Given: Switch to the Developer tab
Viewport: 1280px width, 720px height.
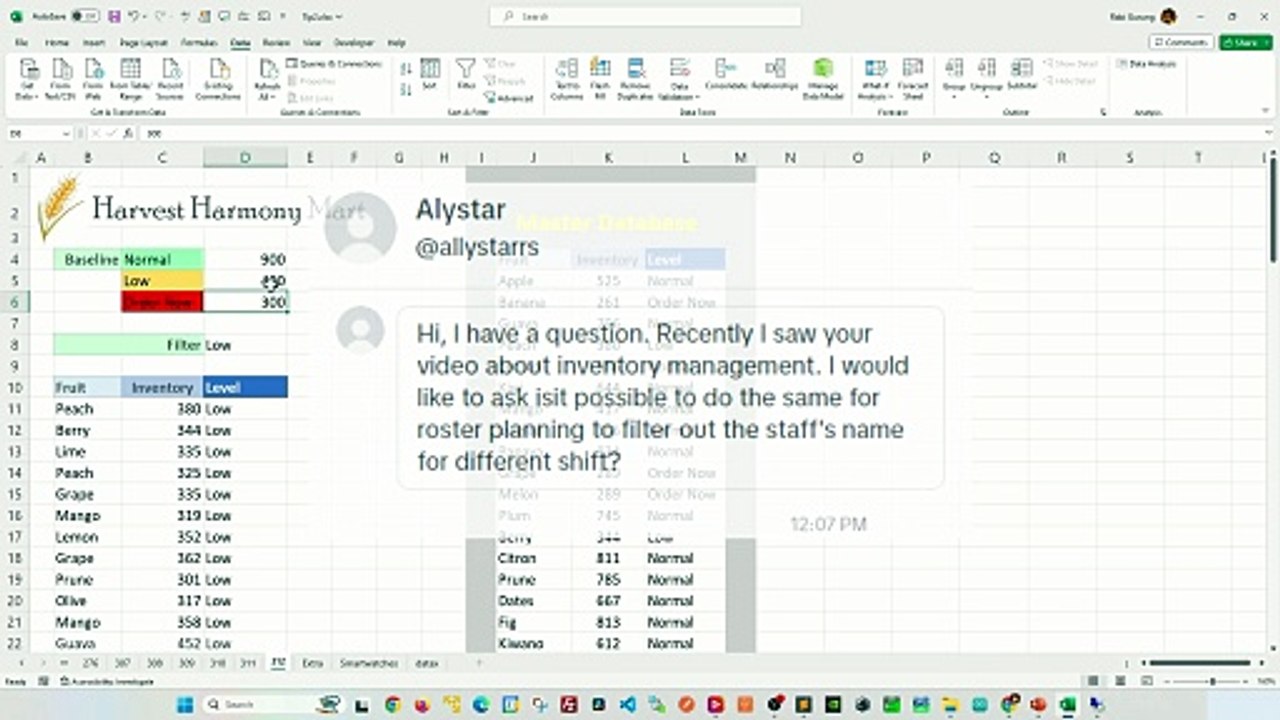Looking at the screenshot, I should [354, 43].
